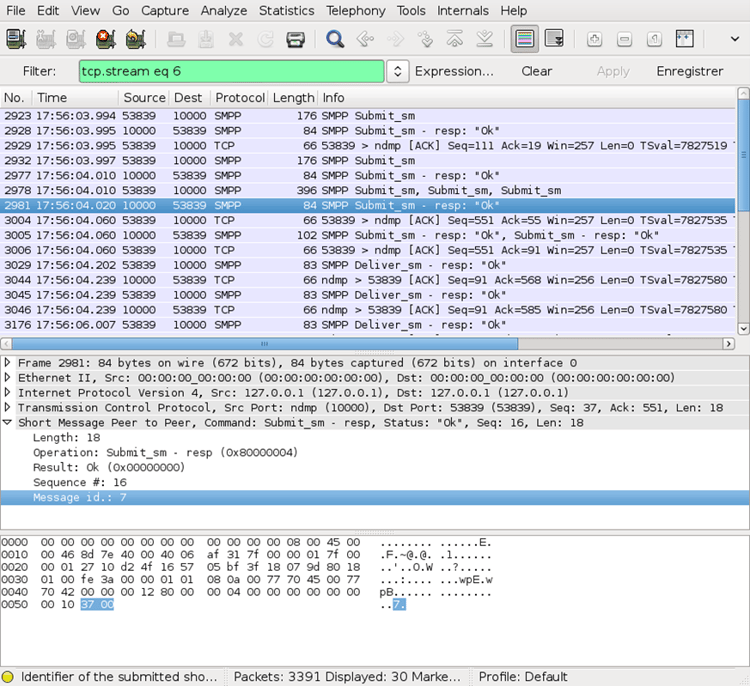Open the Telephony menu
Screen dimensions: 750x686
(x=355, y=10)
